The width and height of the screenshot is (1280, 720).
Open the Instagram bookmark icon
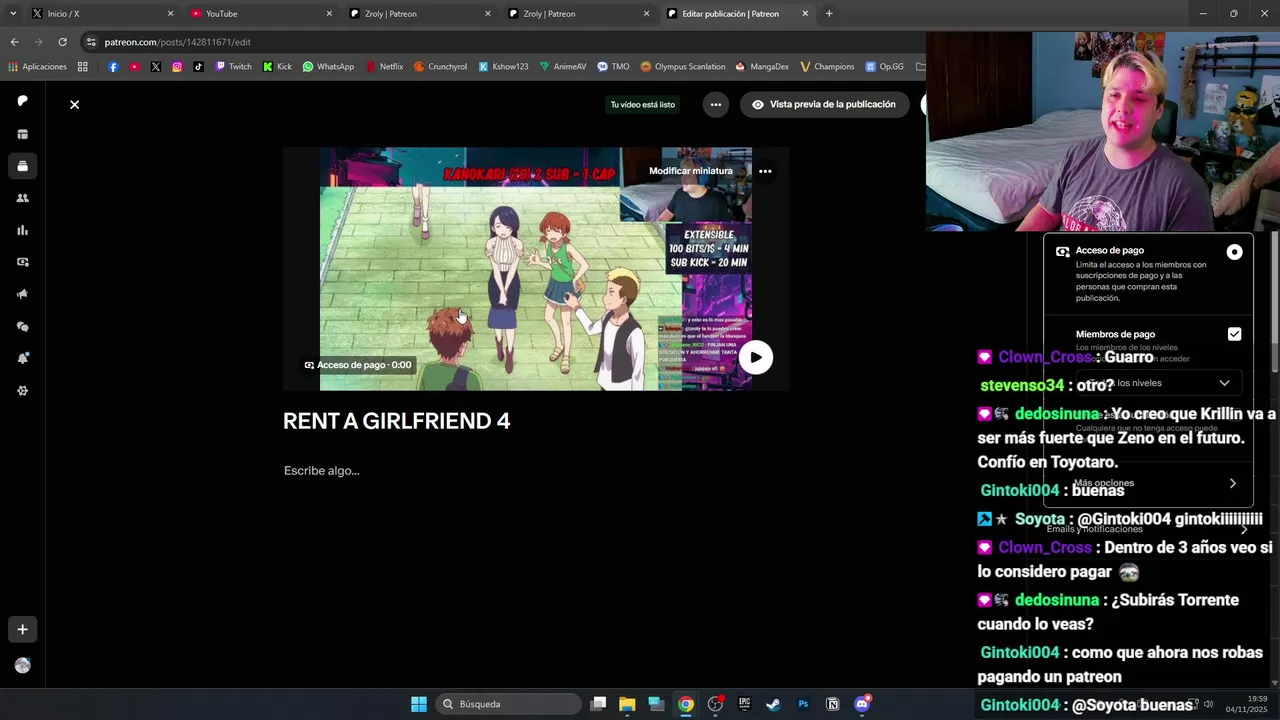[x=177, y=67]
